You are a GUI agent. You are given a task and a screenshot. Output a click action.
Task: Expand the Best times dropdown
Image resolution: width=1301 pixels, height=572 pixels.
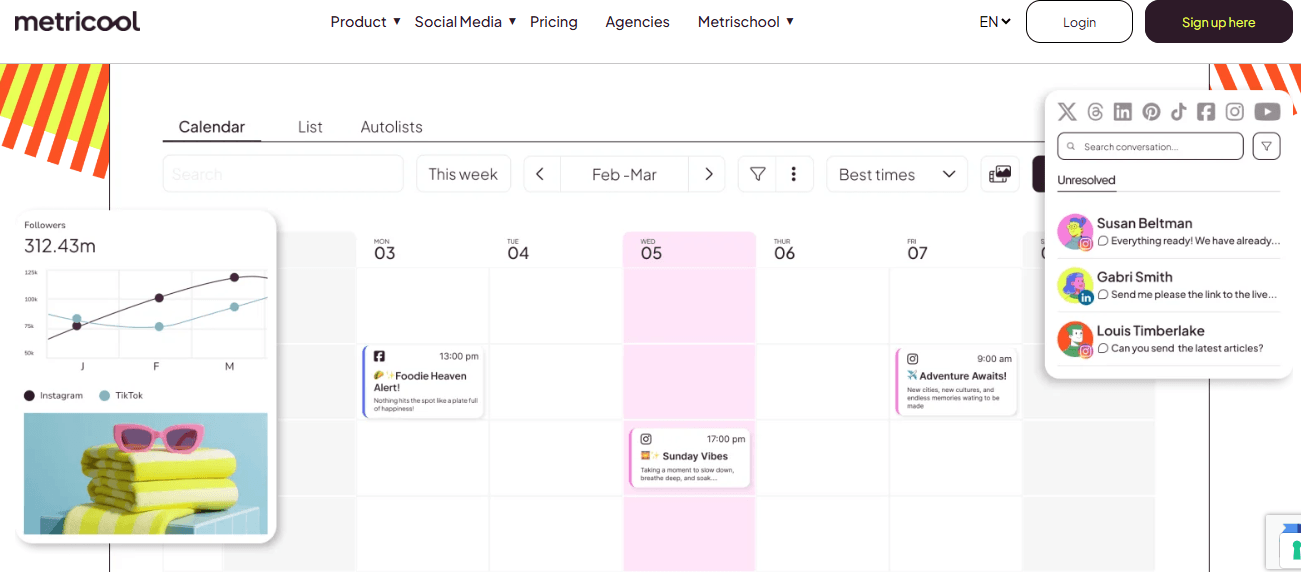point(897,174)
